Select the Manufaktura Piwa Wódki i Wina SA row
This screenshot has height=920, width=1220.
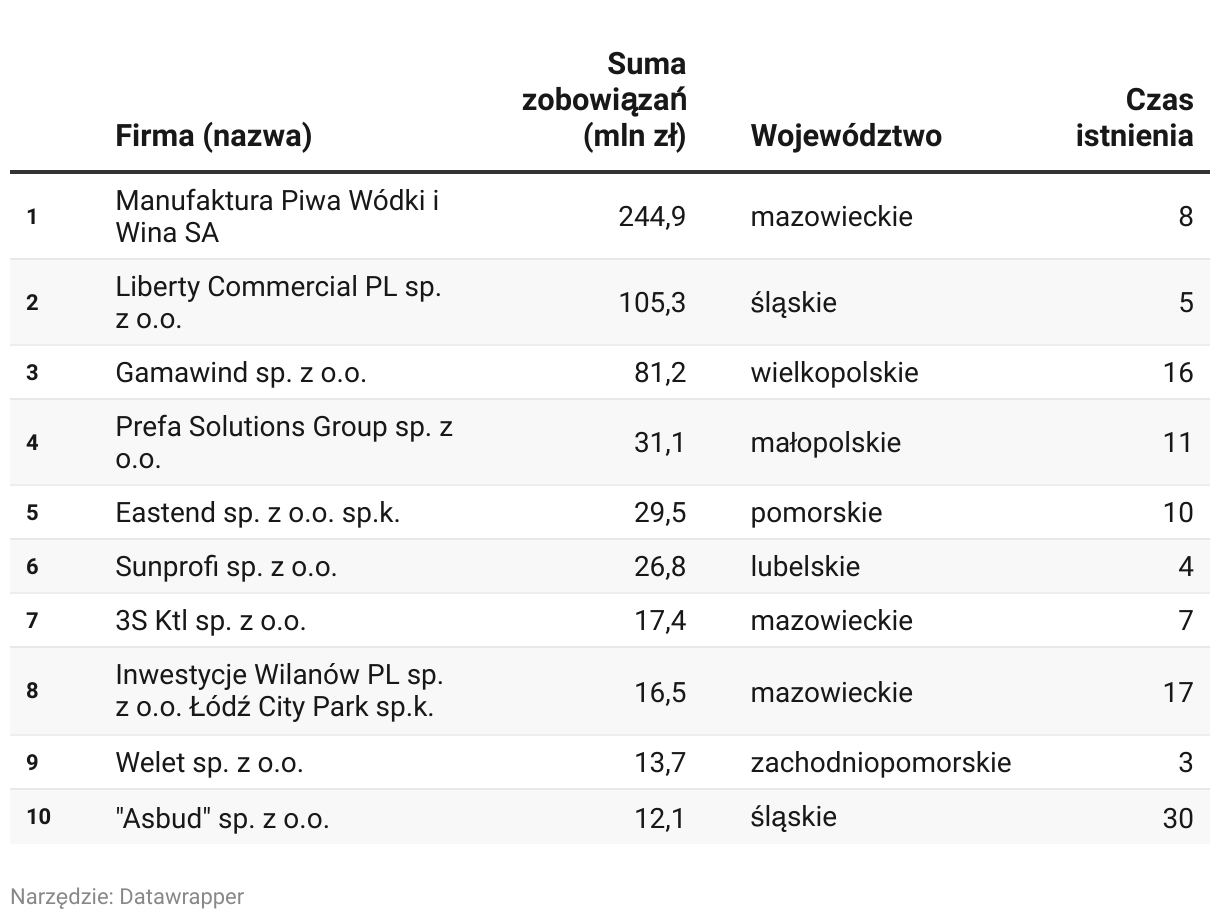coord(610,216)
